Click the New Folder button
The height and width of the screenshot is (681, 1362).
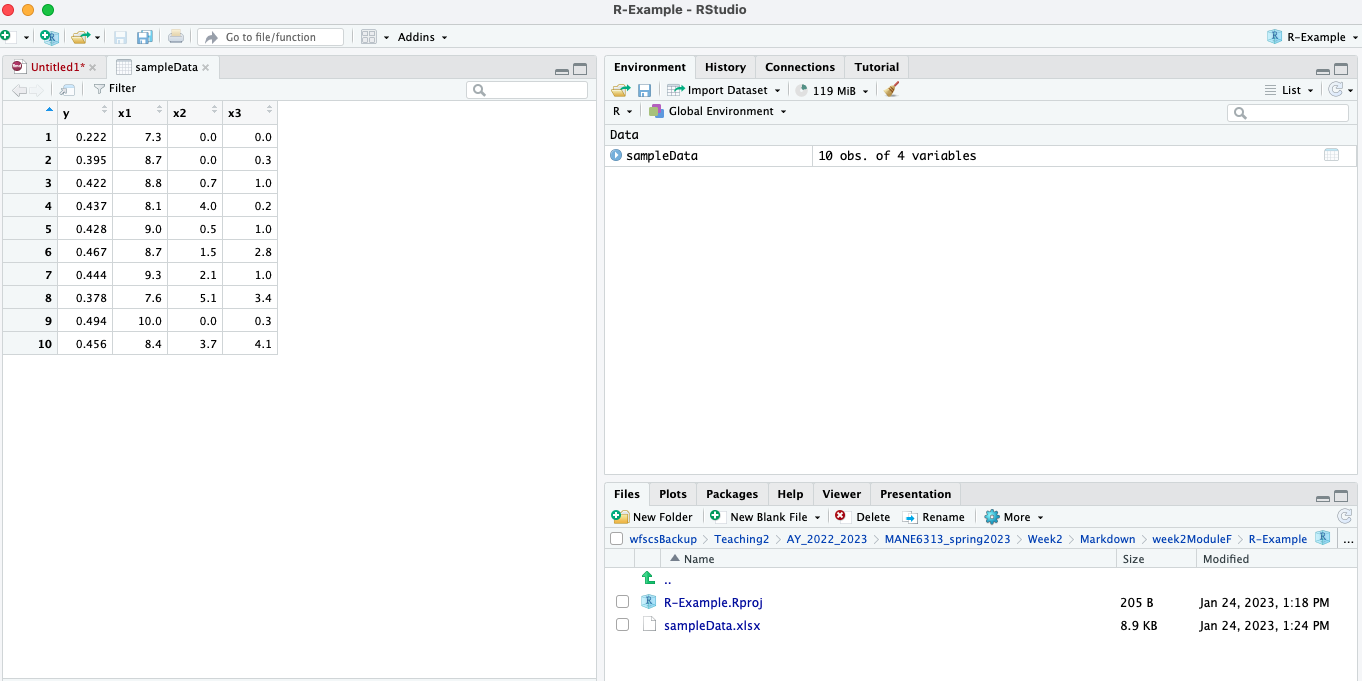pyautogui.click(x=653, y=516)
